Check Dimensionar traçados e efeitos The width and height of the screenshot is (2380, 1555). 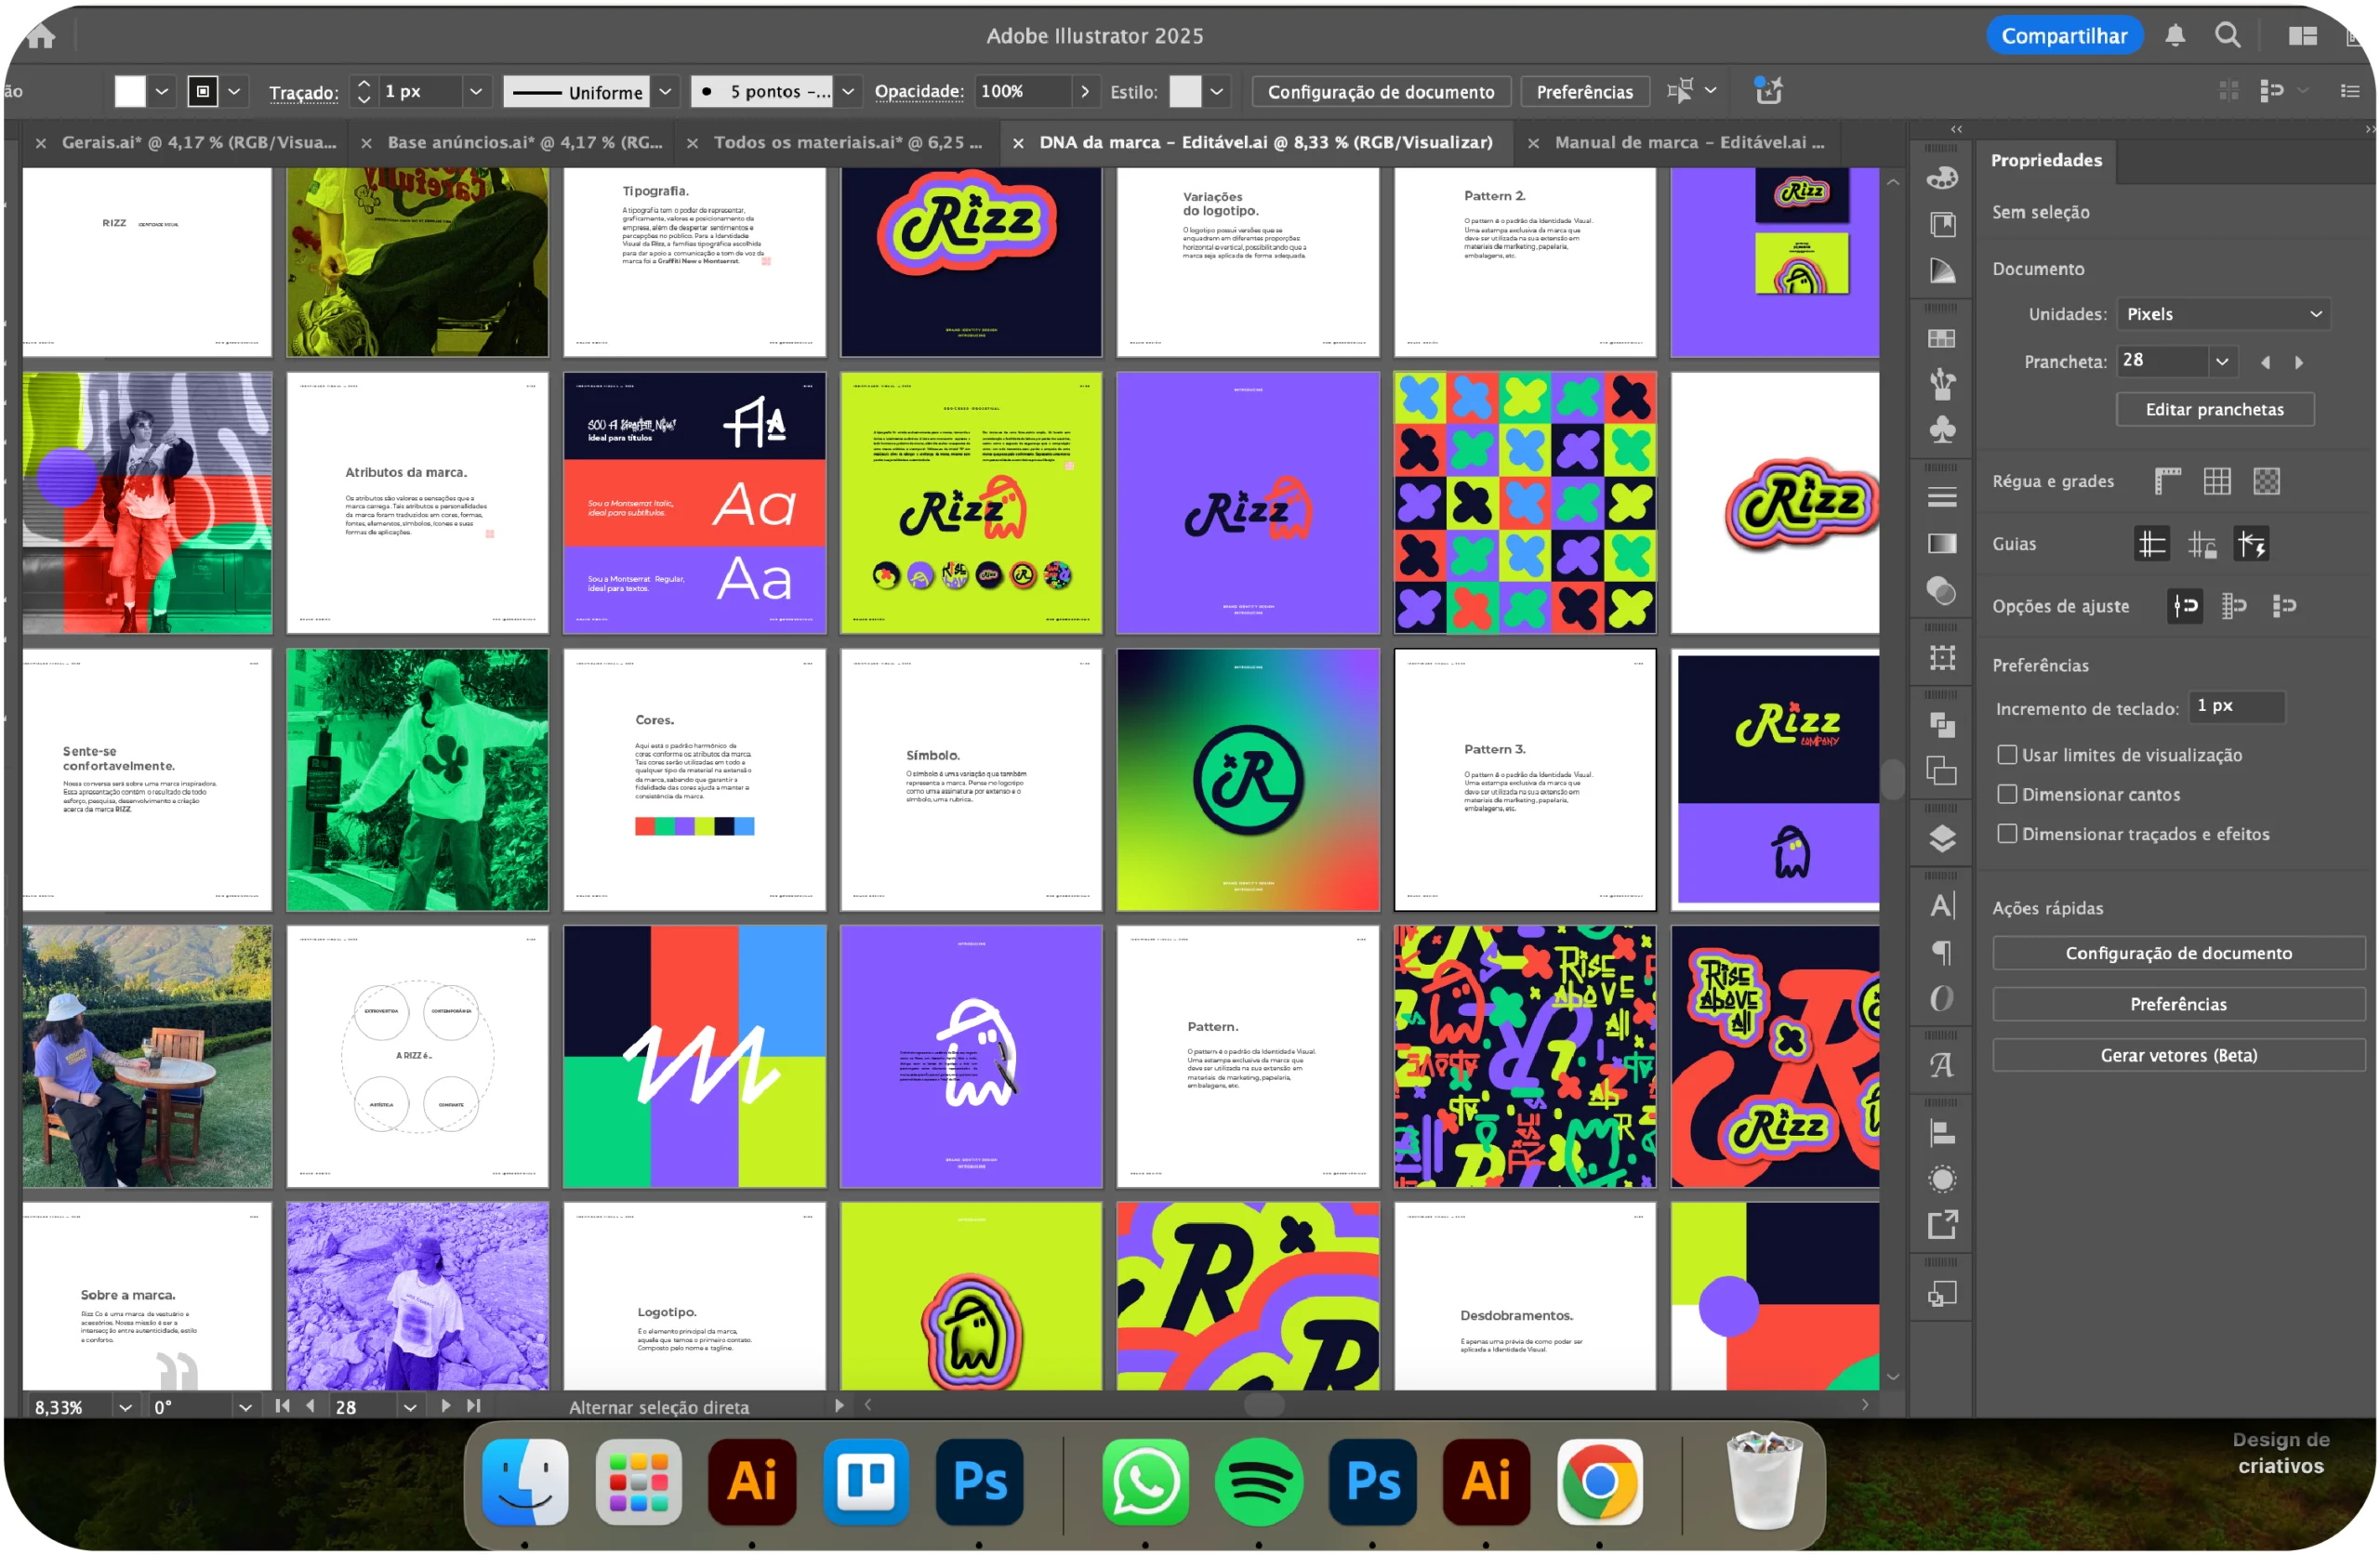[x=2007, y=834]
